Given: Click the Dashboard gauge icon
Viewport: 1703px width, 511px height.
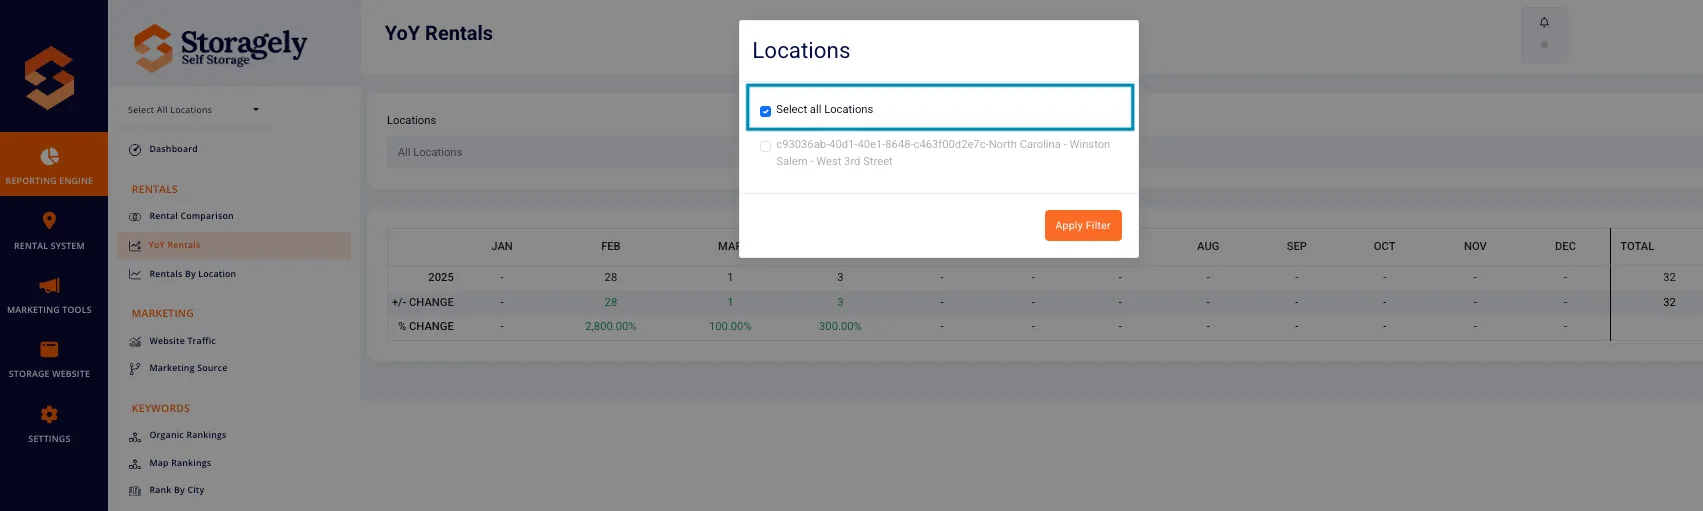Looking at the screenshot, I should 135,149.
